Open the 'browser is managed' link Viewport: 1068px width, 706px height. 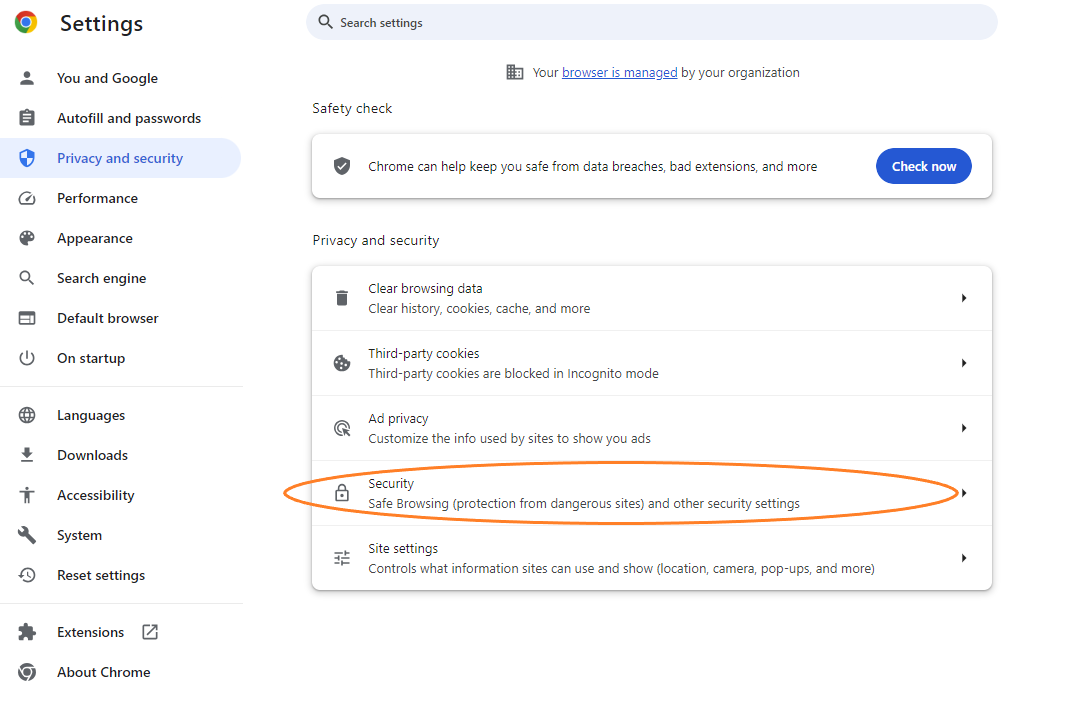(619, 72)
